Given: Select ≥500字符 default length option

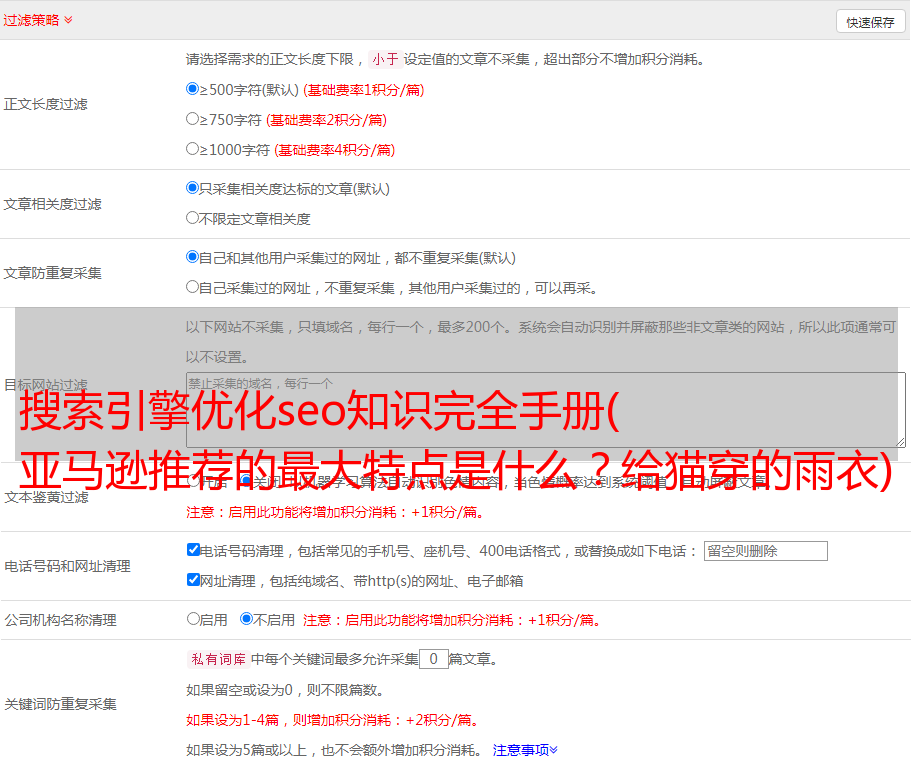Looking at the screenshot, I should coord(193,89).
